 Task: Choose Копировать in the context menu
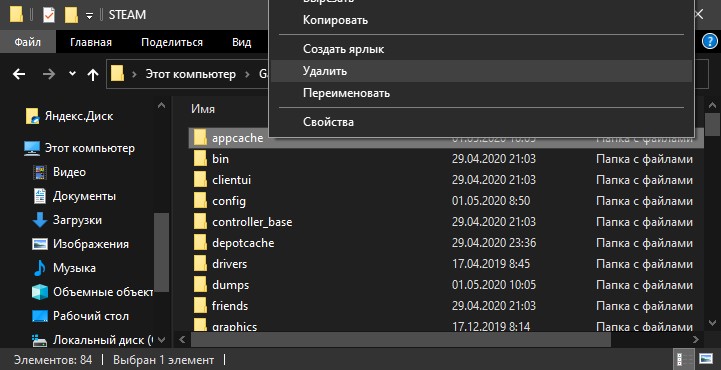coord(481,20)
